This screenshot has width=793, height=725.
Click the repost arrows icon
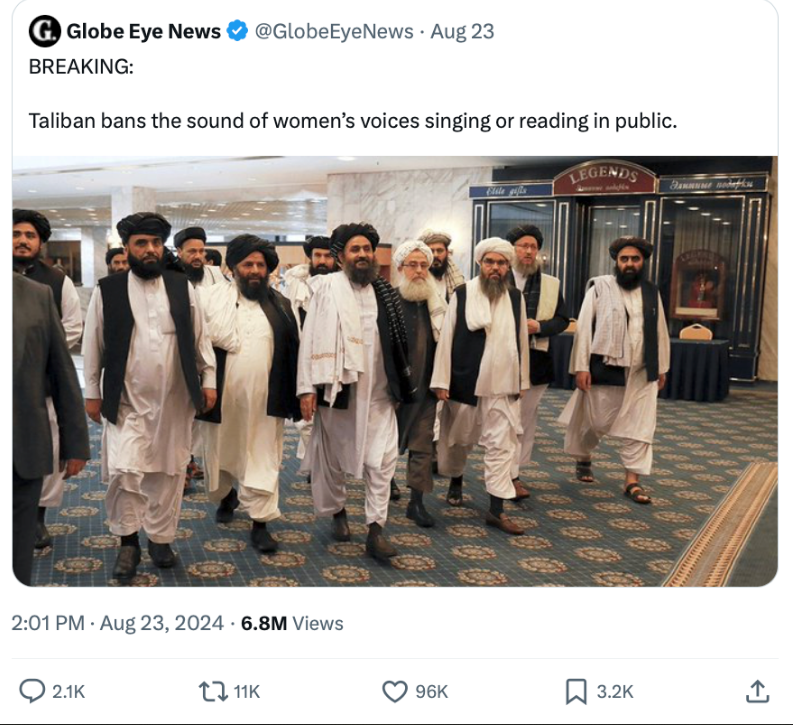213,692
